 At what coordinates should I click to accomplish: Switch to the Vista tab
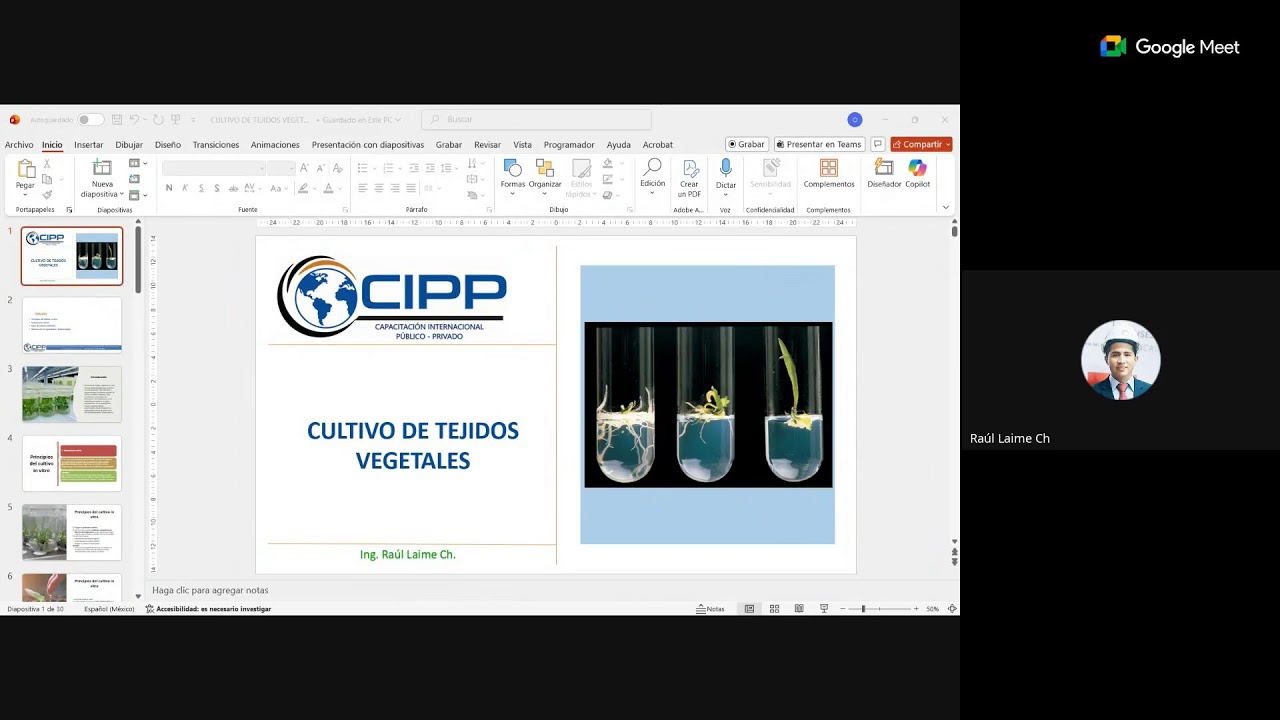(522, 144)
